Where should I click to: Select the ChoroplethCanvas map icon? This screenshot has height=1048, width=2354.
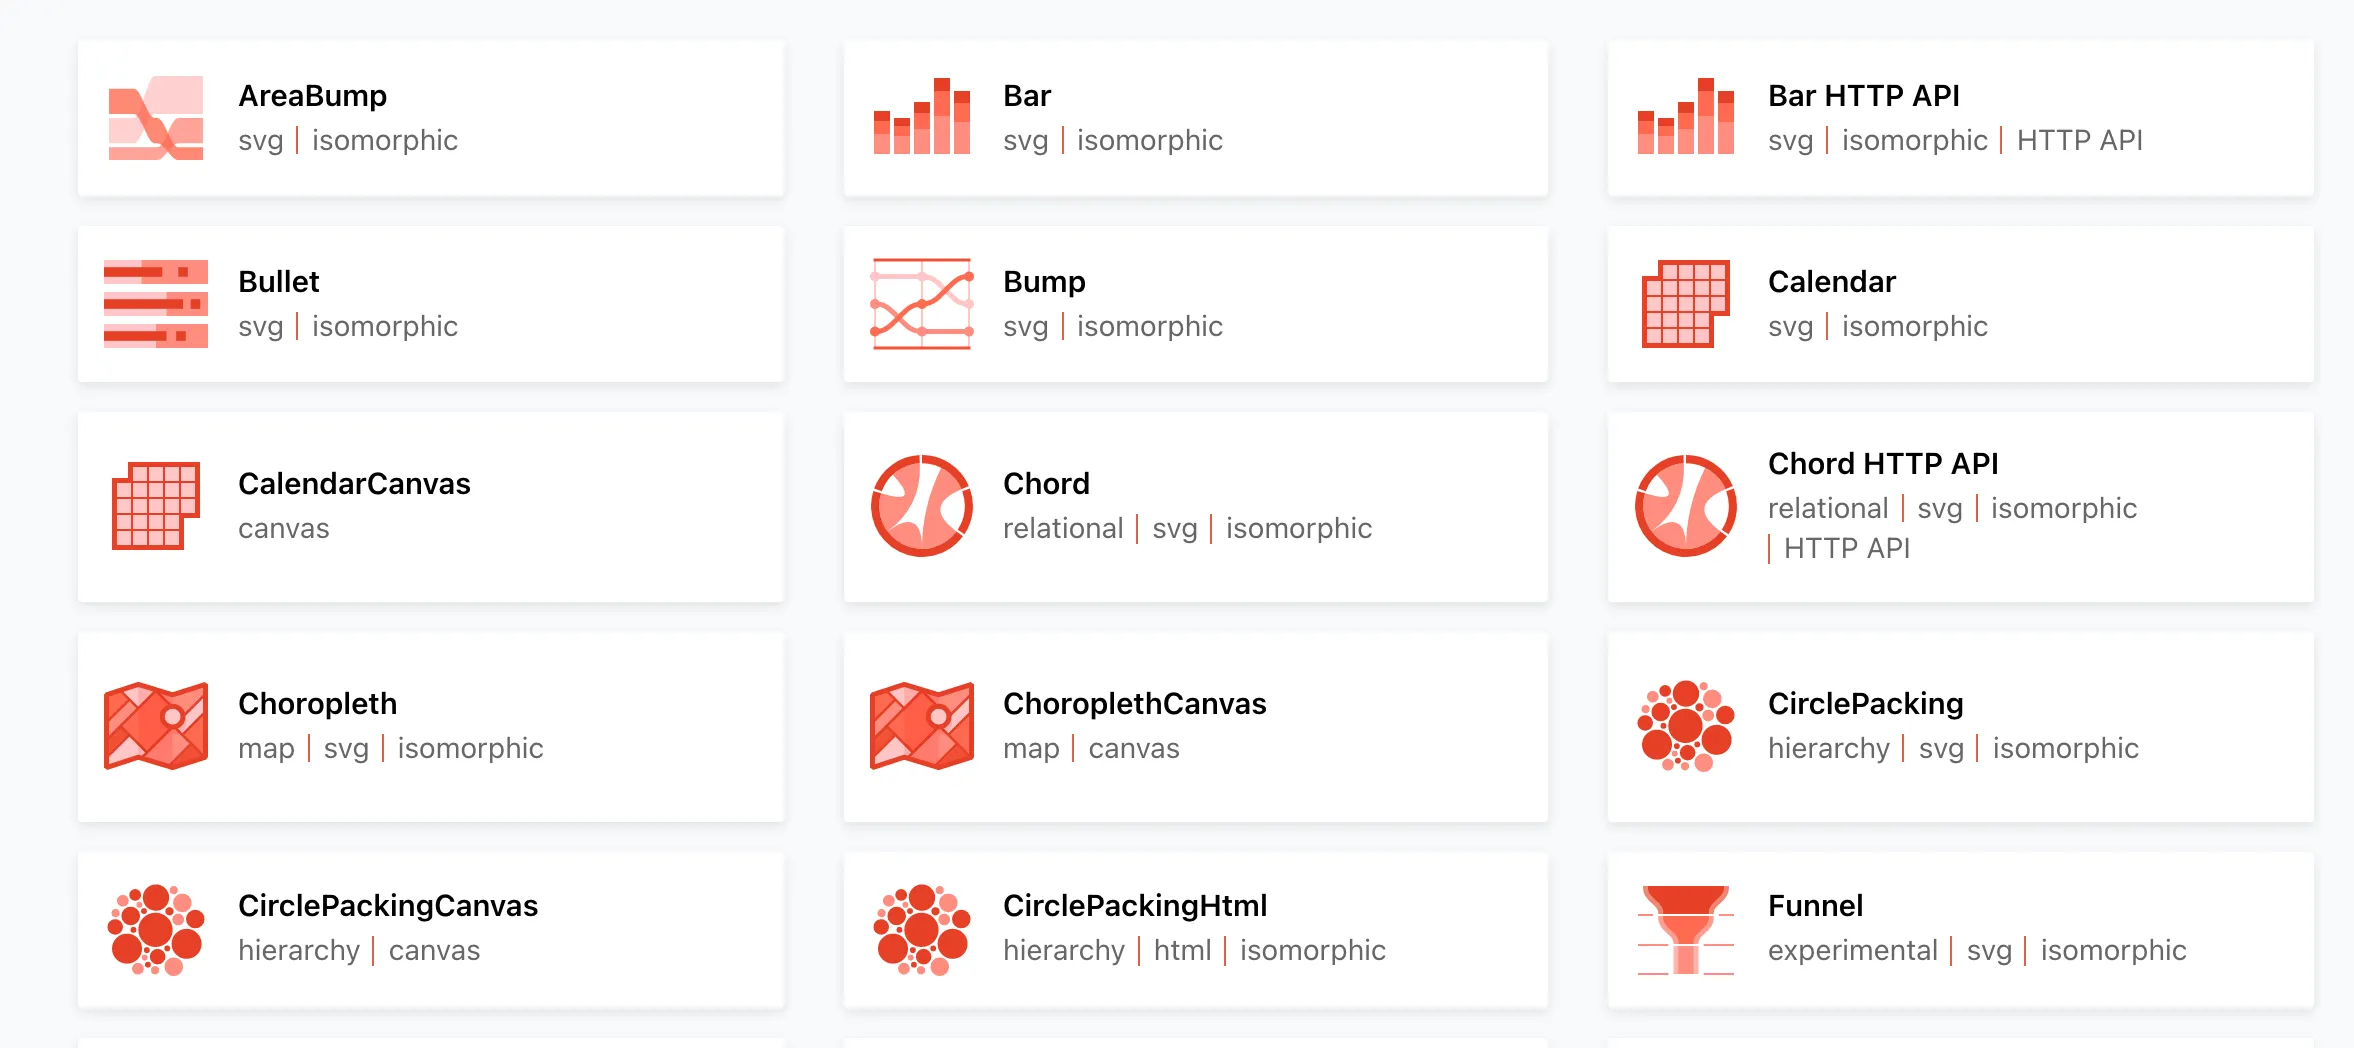(x=921, y=726)
